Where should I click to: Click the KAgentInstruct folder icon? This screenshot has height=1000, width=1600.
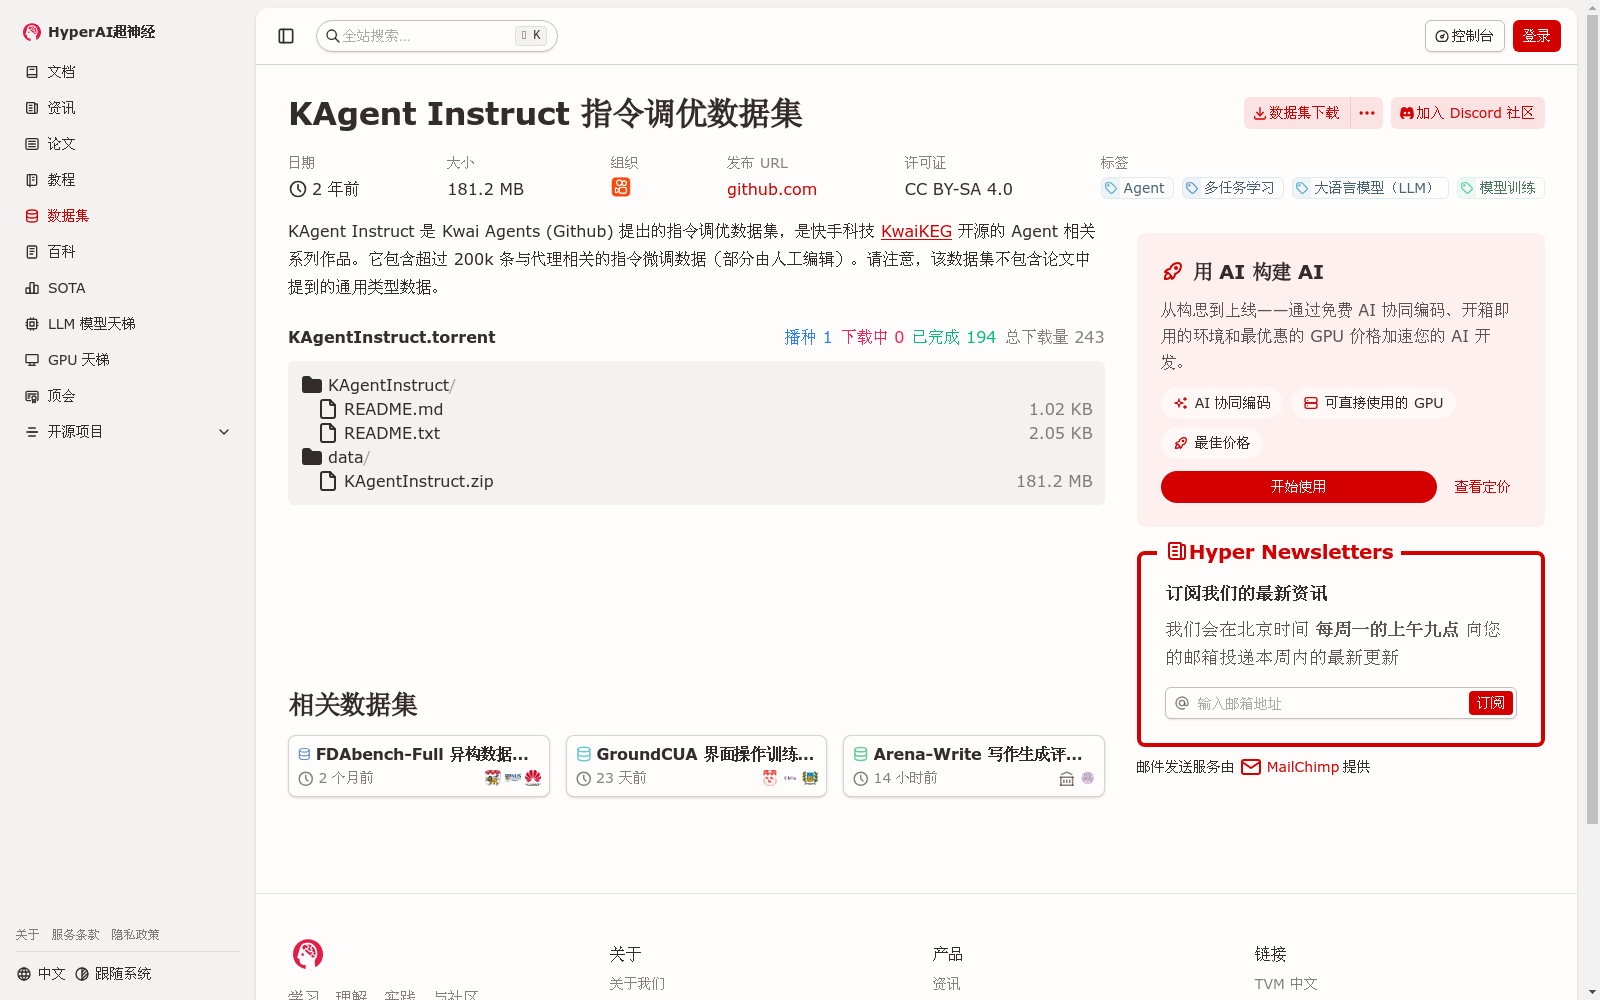312,385
